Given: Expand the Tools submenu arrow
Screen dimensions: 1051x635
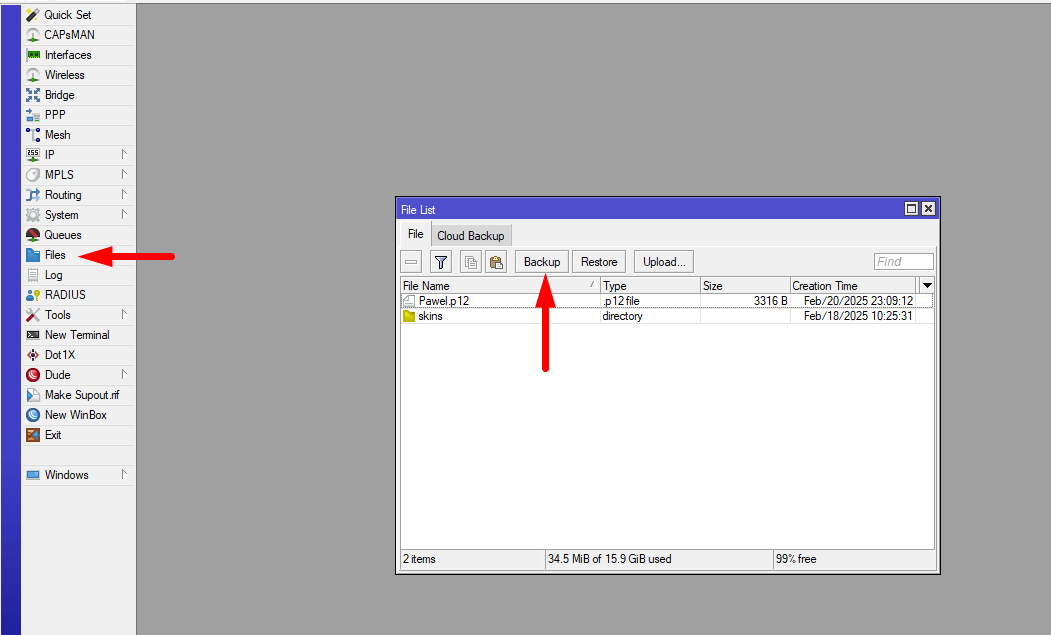Looking at the screenshot, I should (124, 314).
